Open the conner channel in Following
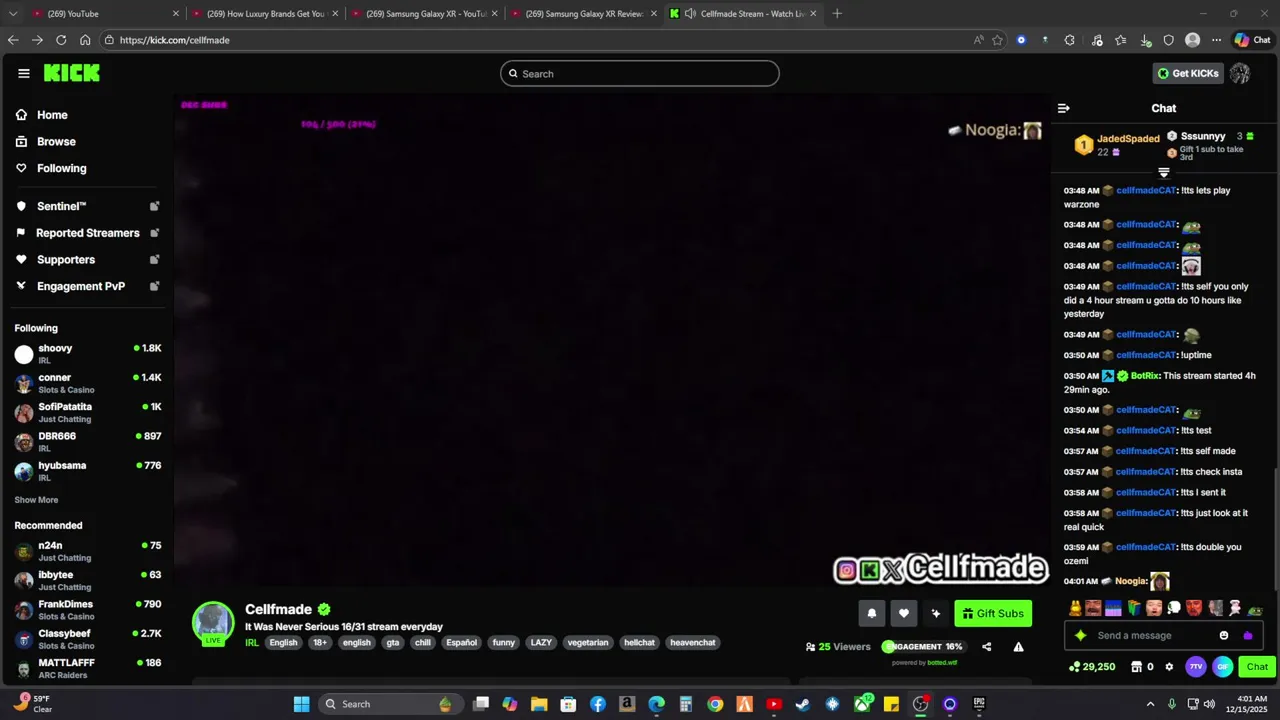 pyautogui.click(x=88, y=383)
